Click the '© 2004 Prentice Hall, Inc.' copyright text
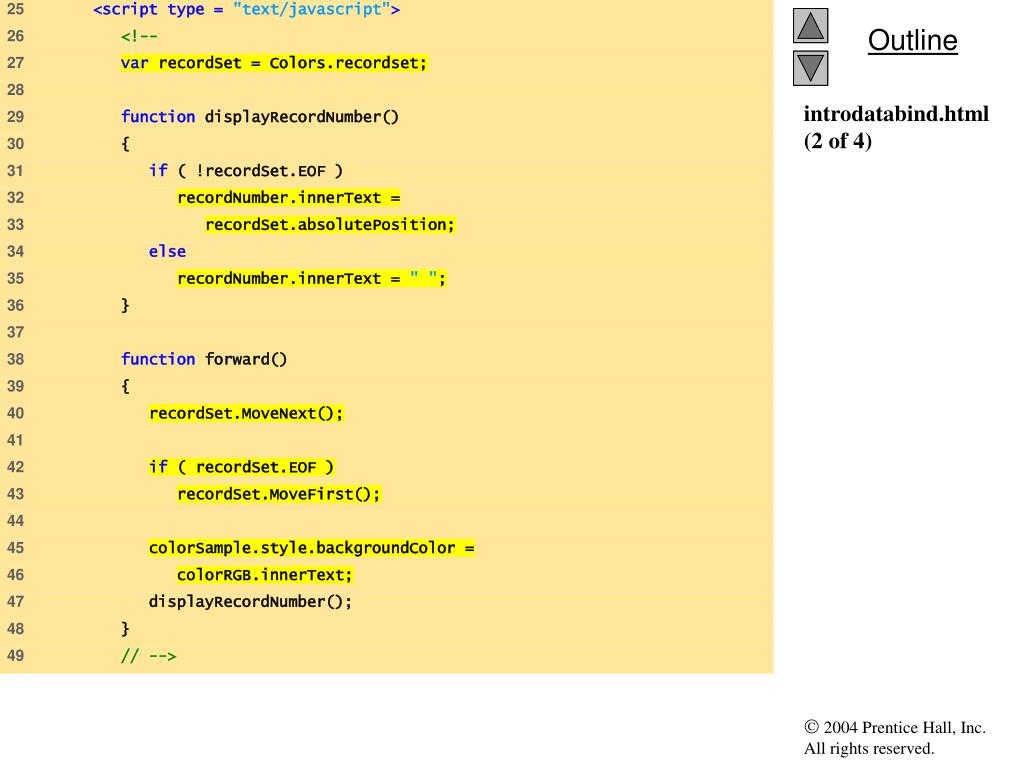 click(x=895, y=728)
